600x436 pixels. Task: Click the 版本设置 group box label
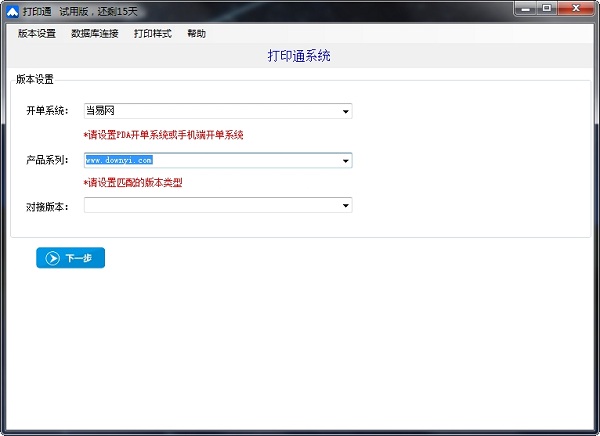point(36,79)
